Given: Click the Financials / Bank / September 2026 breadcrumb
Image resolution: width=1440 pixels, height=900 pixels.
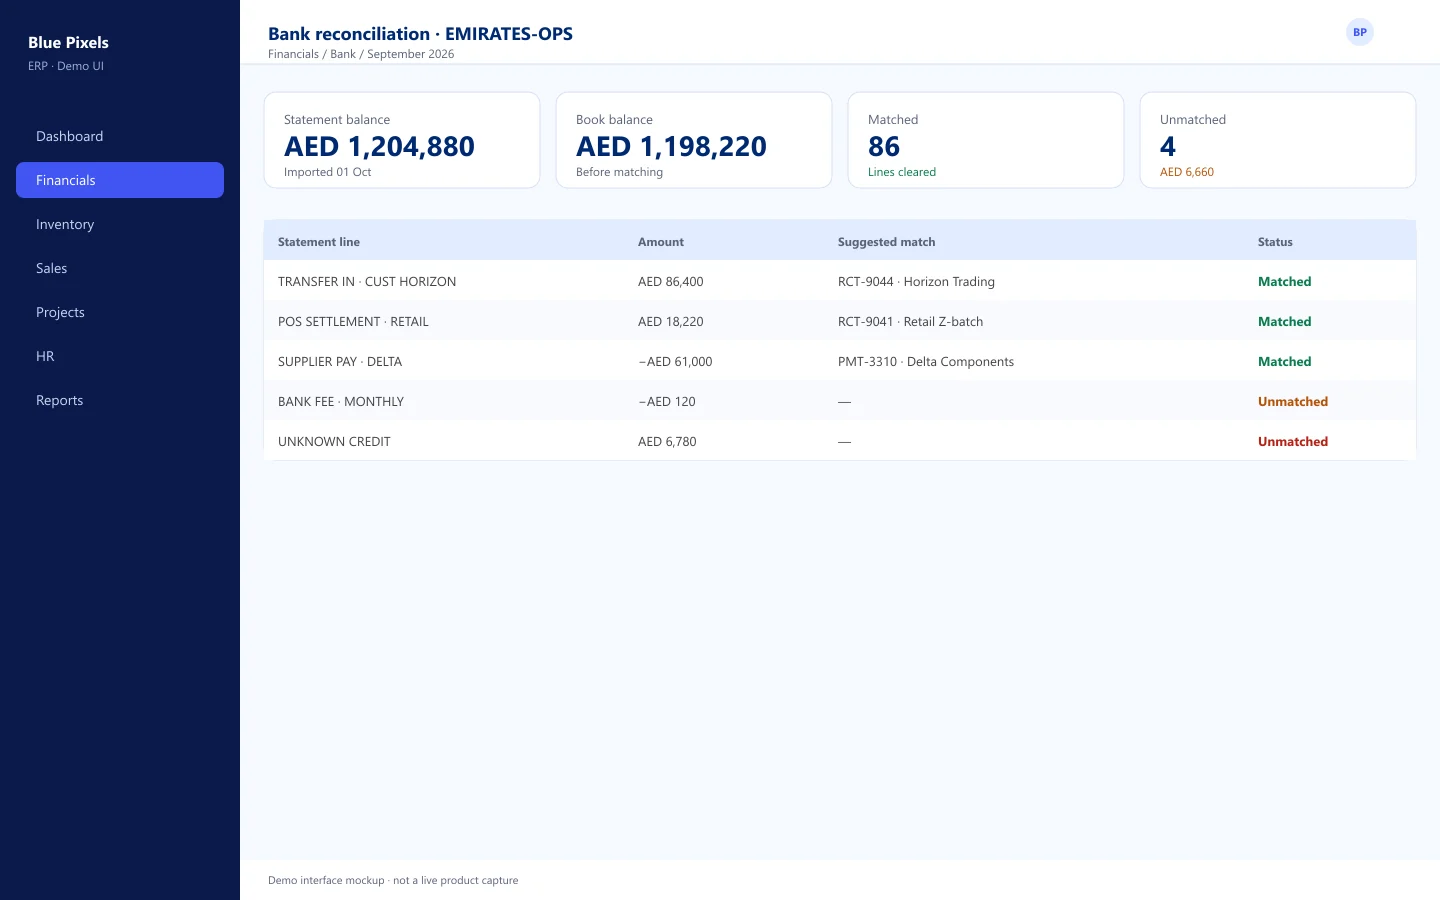Looking at the screenshot, I should click(361, 54).
